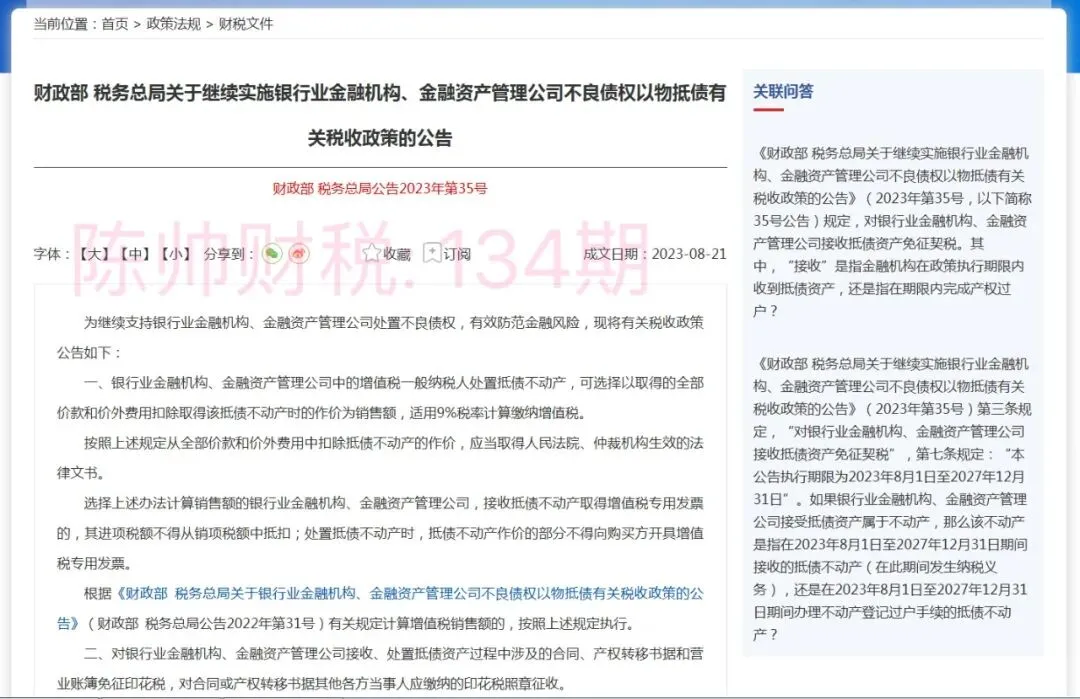Viewport: 1080px width, 699px height.
Task: Share the article to Weibo
Action: pyautogui.click(x=299, y=253)
